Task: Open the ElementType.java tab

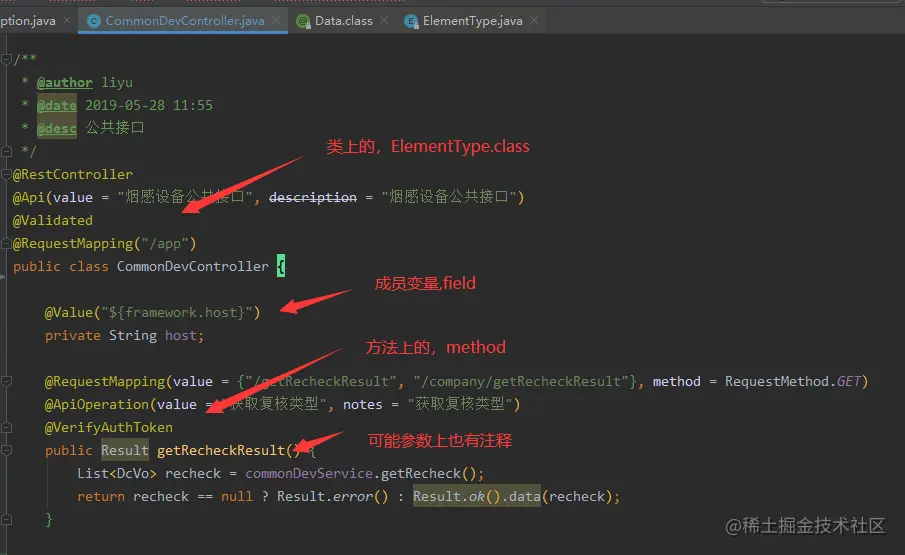Action: tap(472, 21)
